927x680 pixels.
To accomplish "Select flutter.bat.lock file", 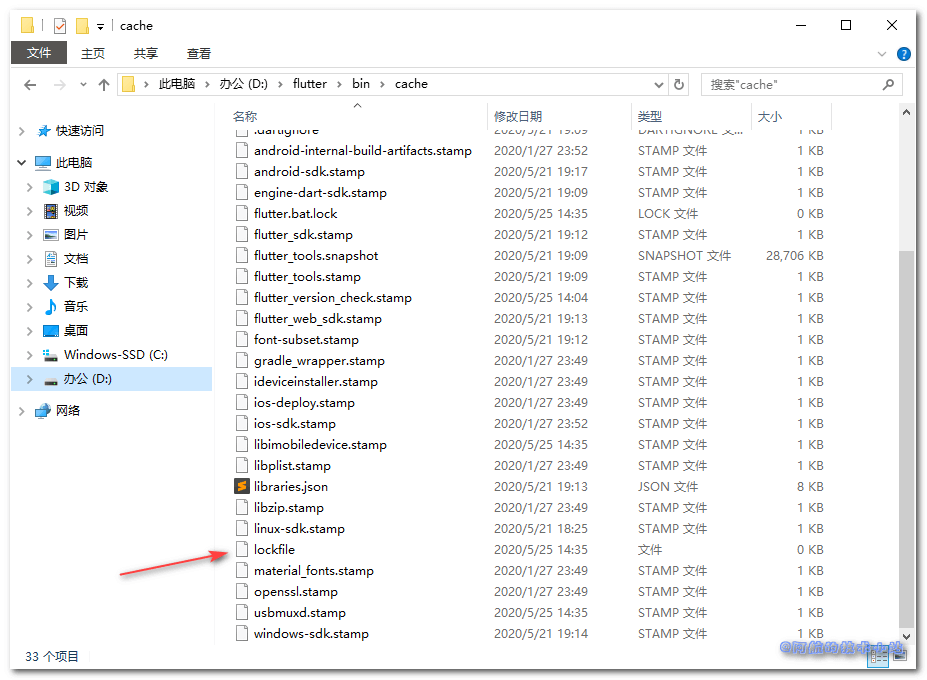I will tap(296, 214).
